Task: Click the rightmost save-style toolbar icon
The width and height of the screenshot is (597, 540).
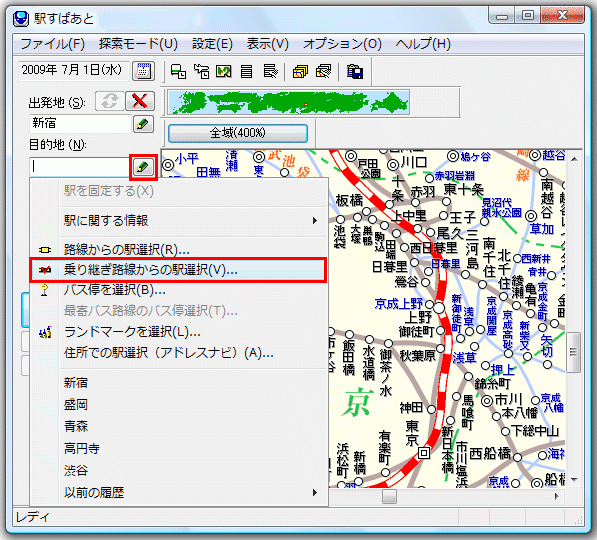Action: [354, 71]
